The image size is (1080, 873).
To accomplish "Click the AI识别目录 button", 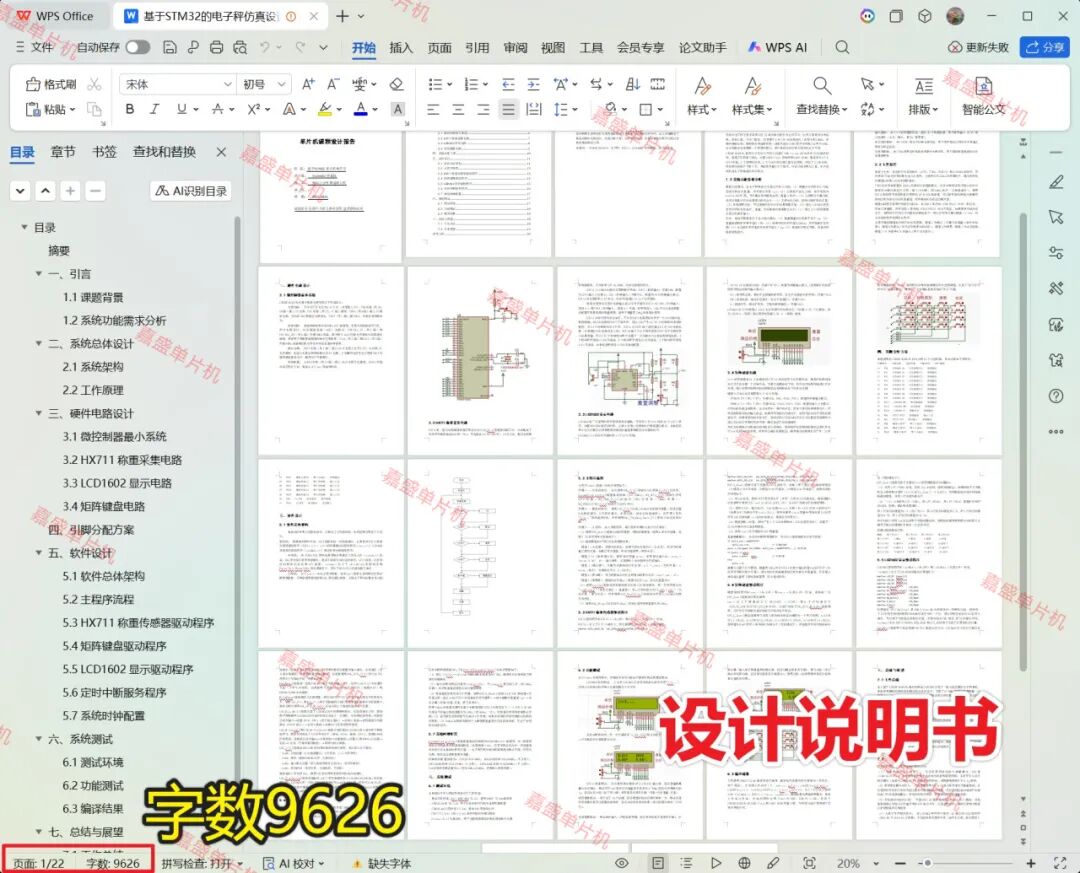I will click(x=191, y=191).
